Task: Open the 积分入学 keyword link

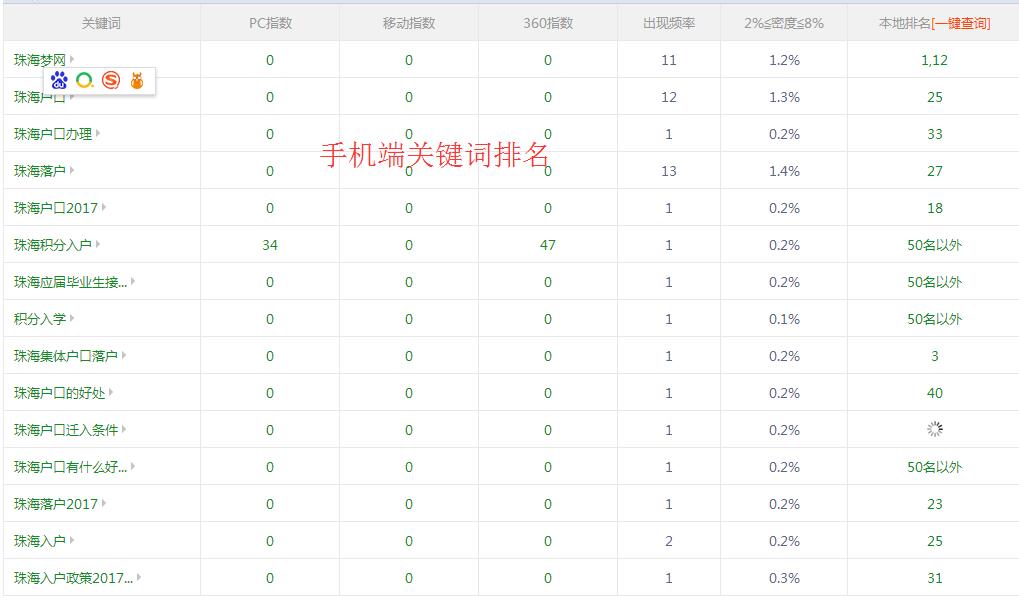Action: coord(40,319)
